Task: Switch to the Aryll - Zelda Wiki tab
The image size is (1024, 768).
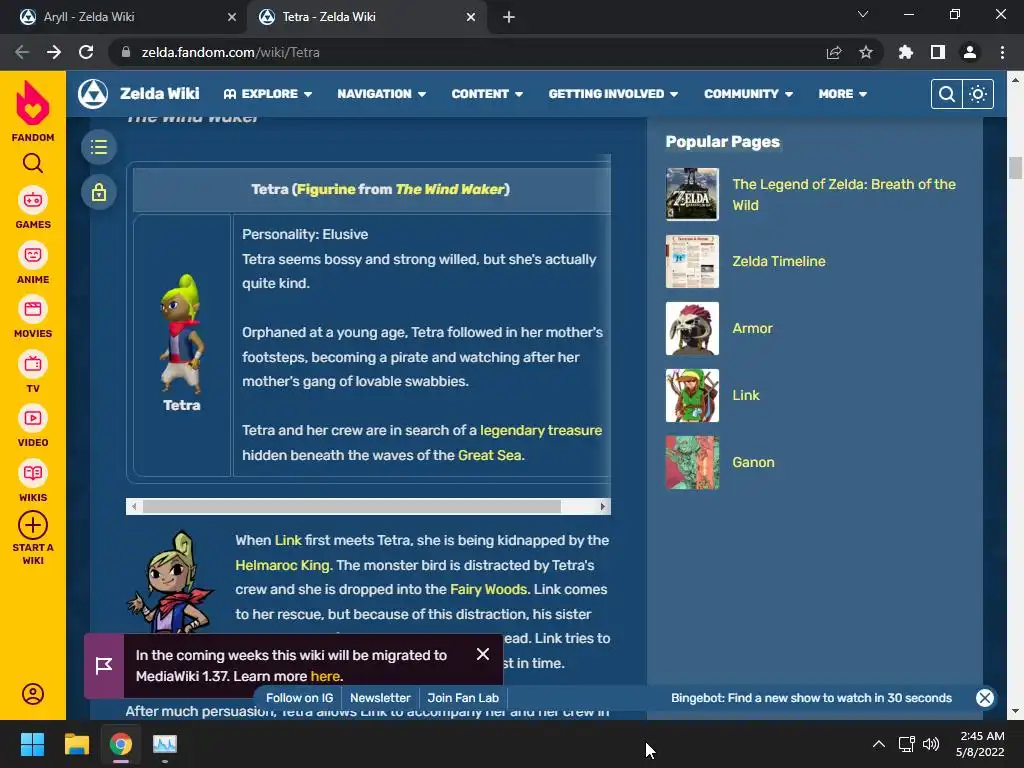Action: (123, 17)
